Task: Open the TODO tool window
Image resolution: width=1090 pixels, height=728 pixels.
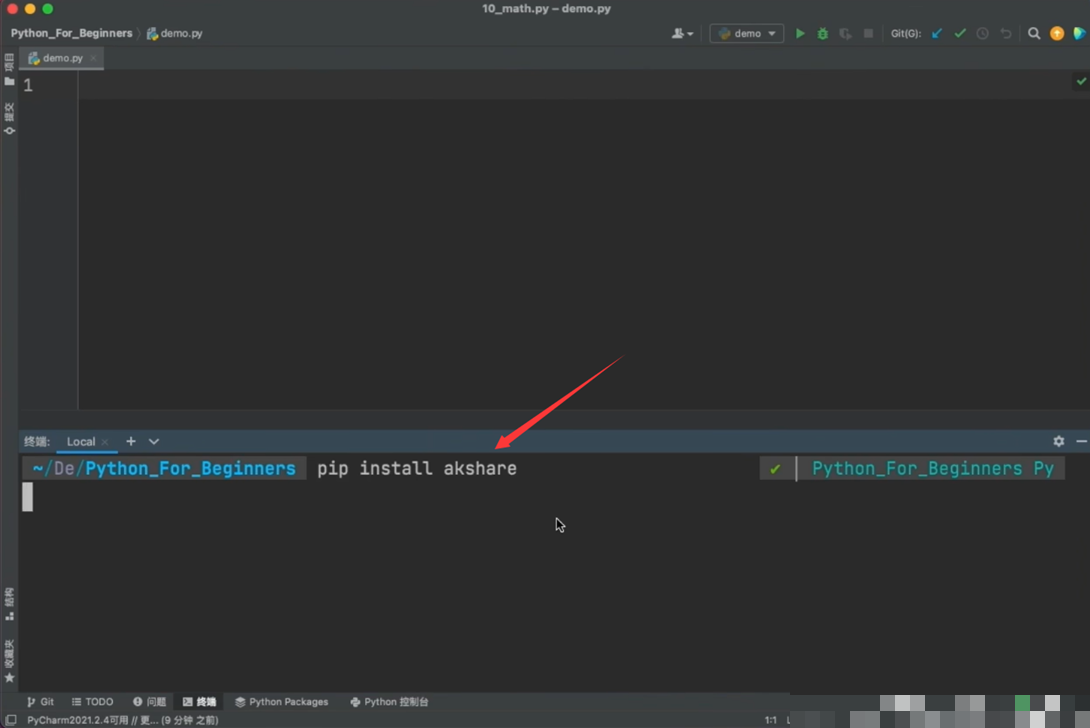Action: point(92,702)
